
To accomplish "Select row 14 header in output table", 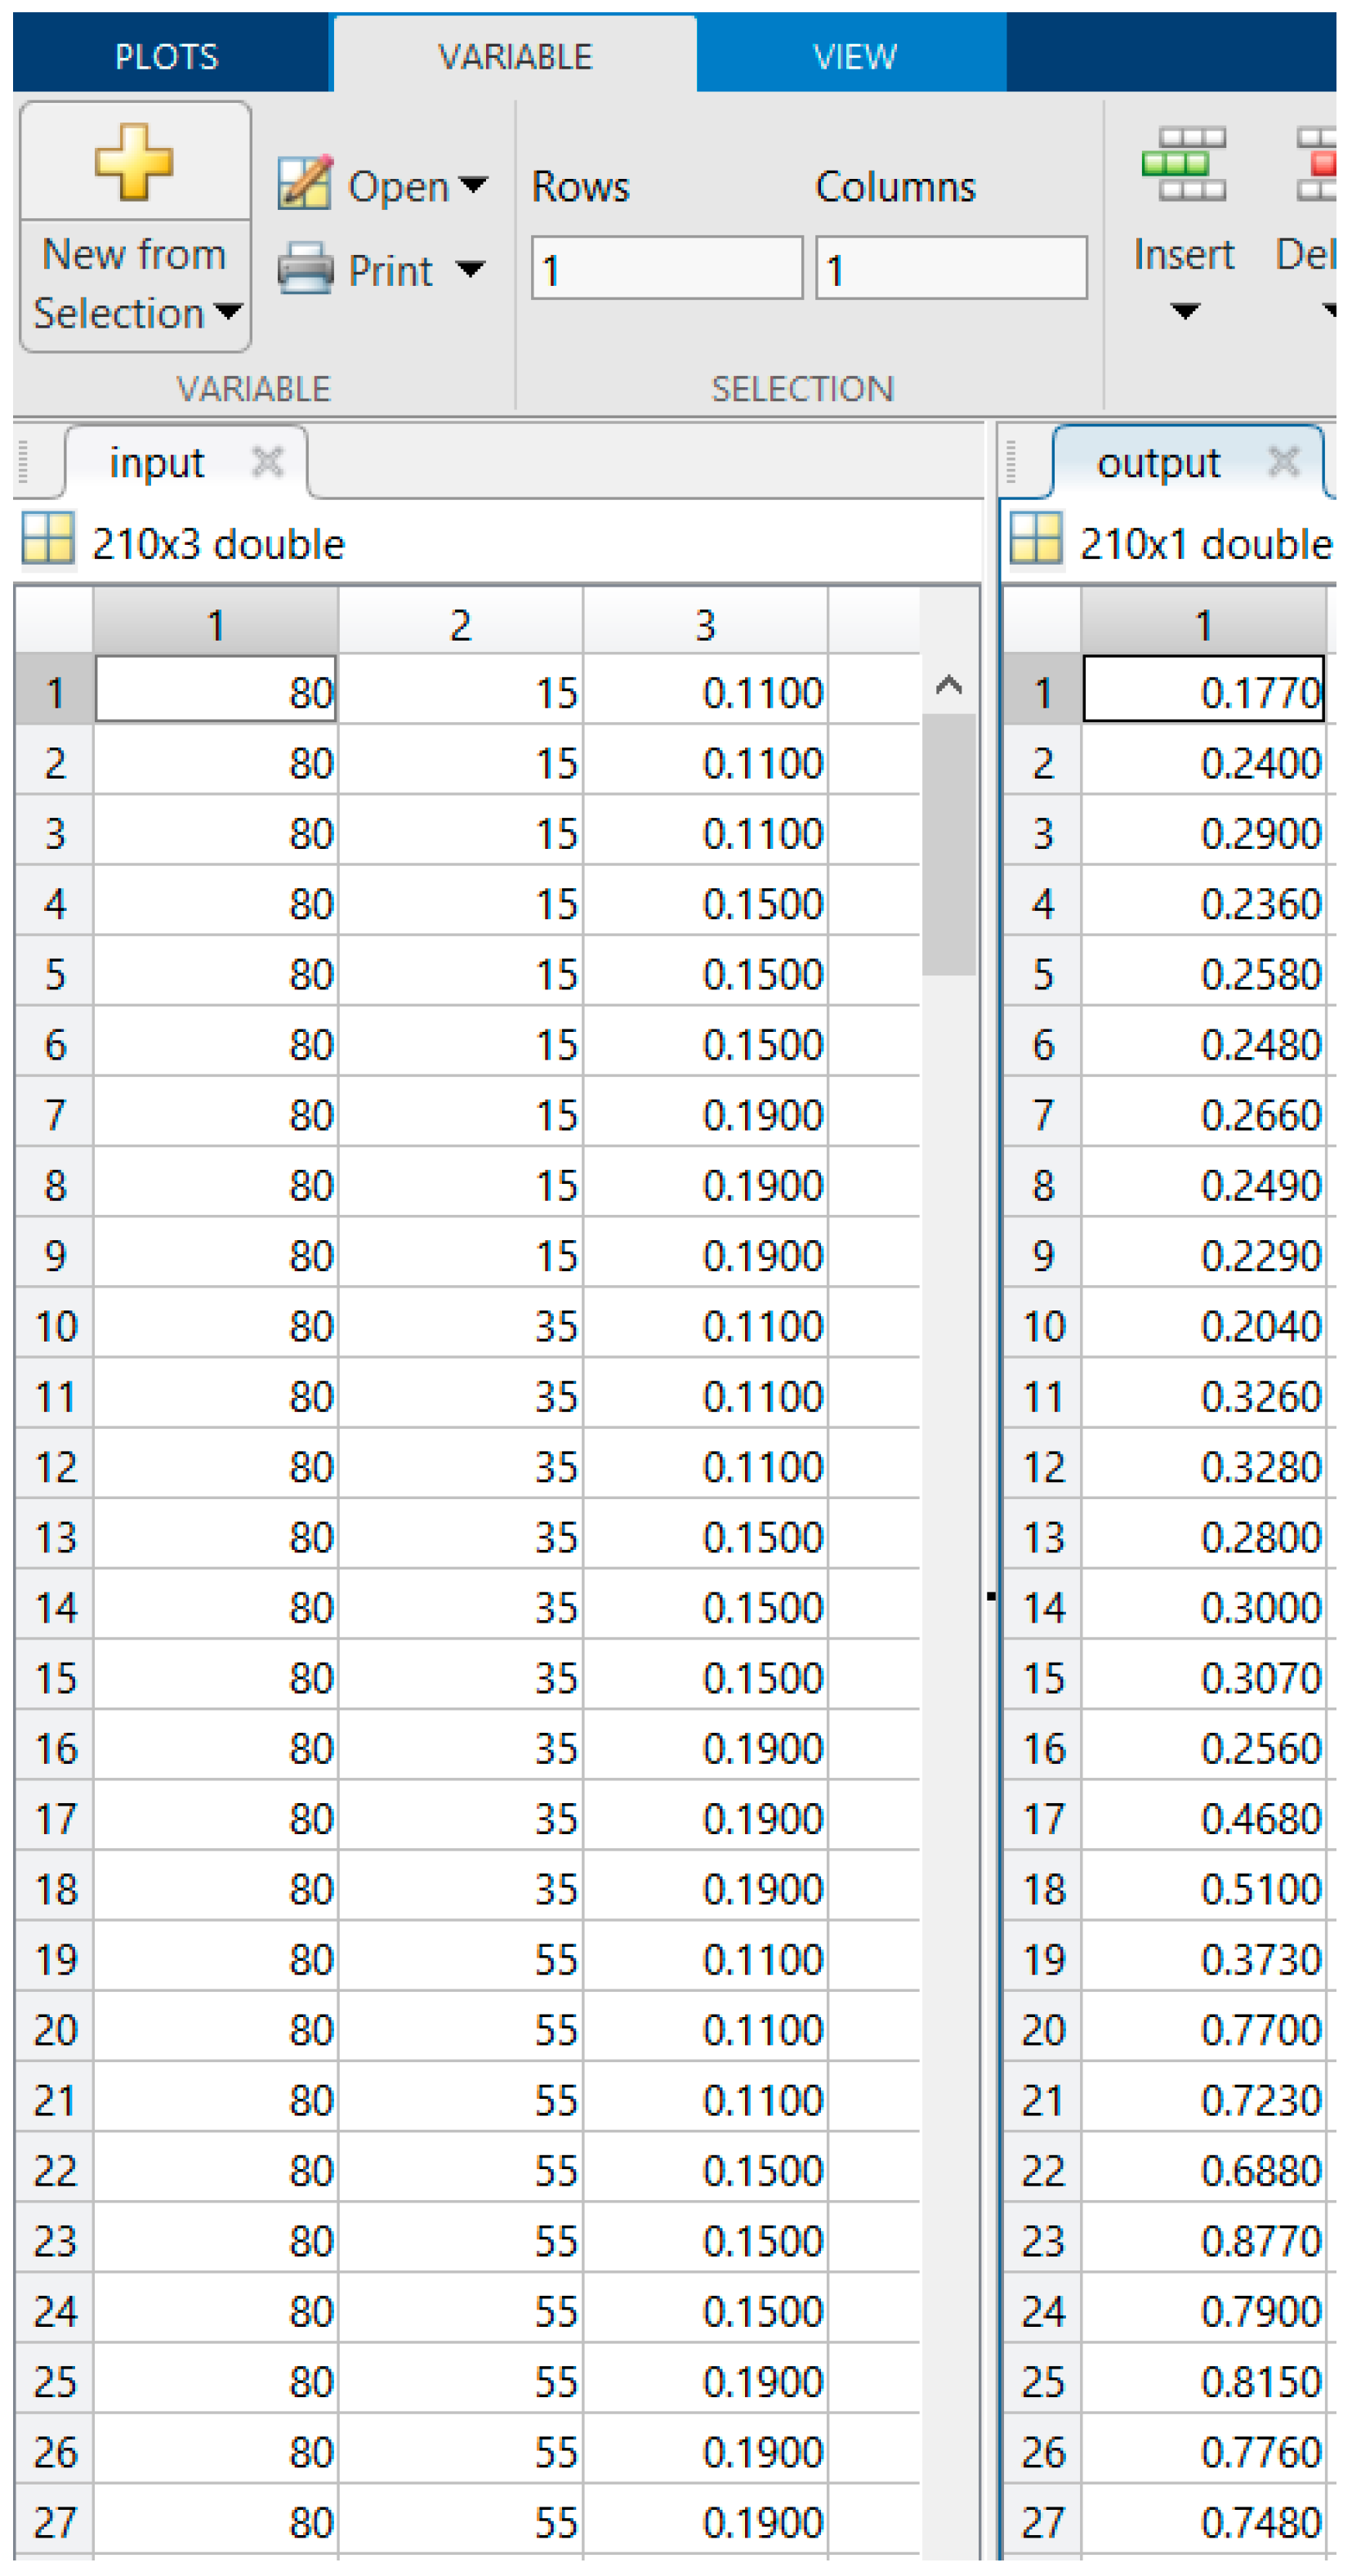I will pyautogui.click(x=1043, y=1606).
